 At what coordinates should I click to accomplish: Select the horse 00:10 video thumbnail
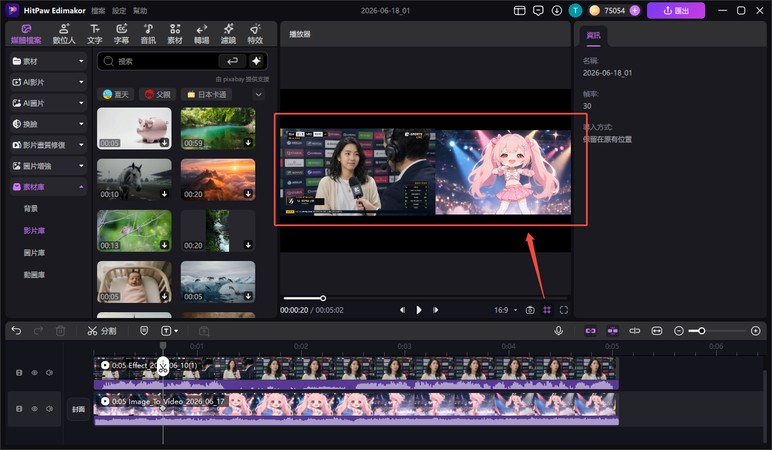134,179
